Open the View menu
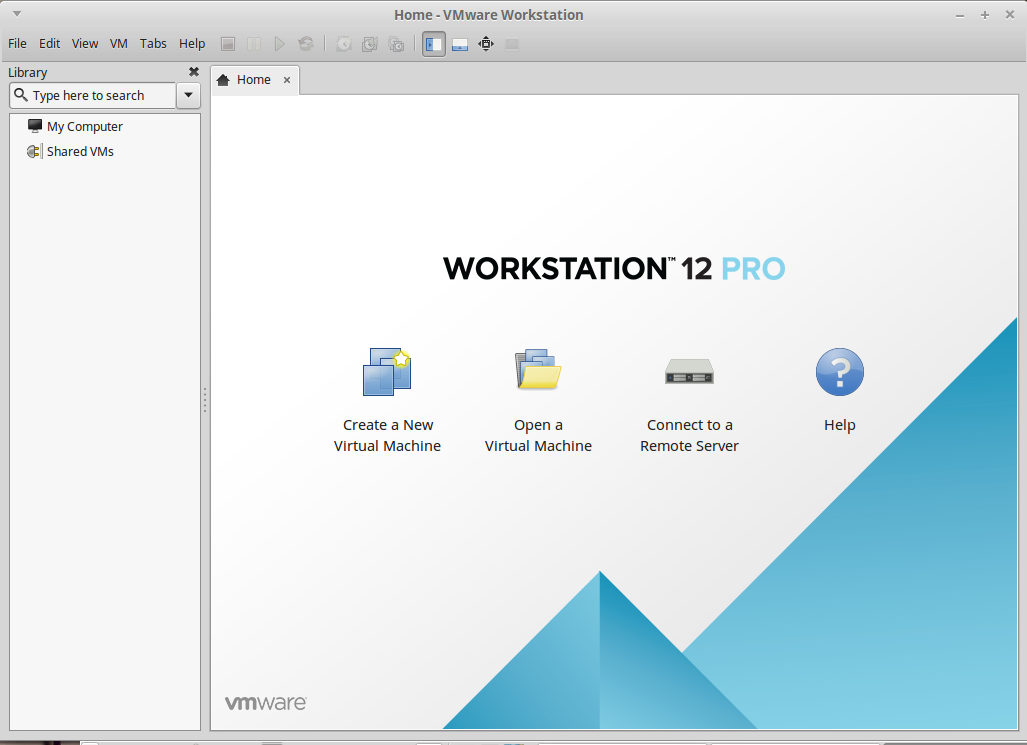The height and width of the screenshot is (745, 1027). click(x=85, y=43)
